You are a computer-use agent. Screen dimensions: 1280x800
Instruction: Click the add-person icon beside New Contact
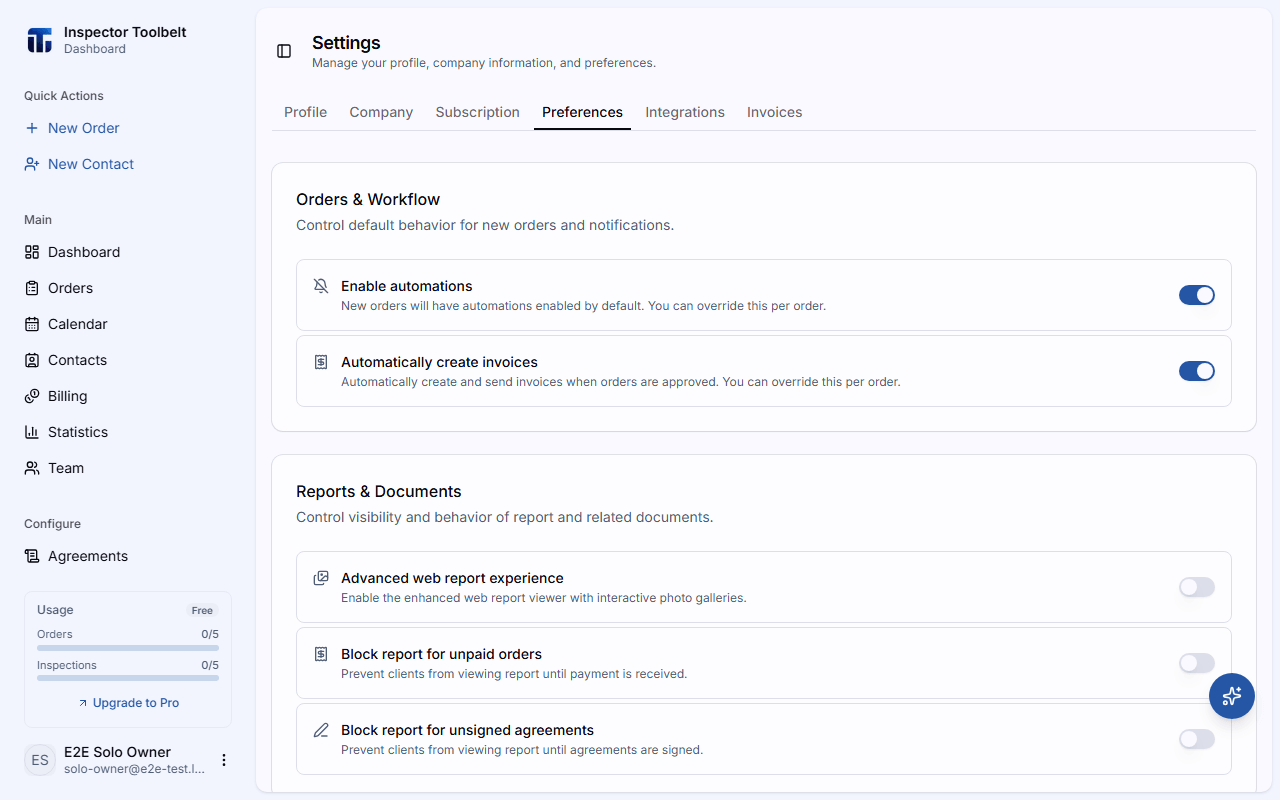coord(32,164)
